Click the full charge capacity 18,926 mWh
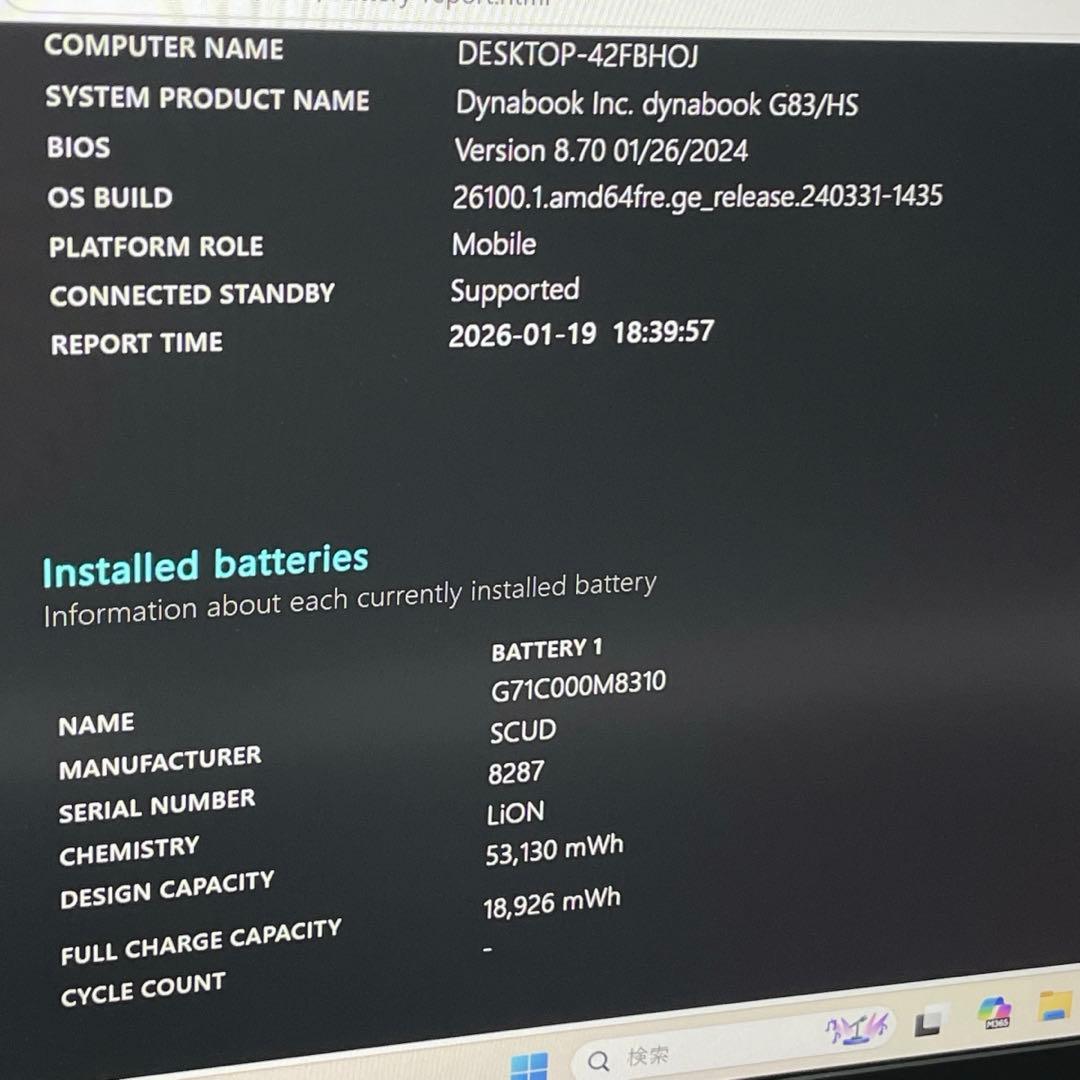 pos(551,903)
